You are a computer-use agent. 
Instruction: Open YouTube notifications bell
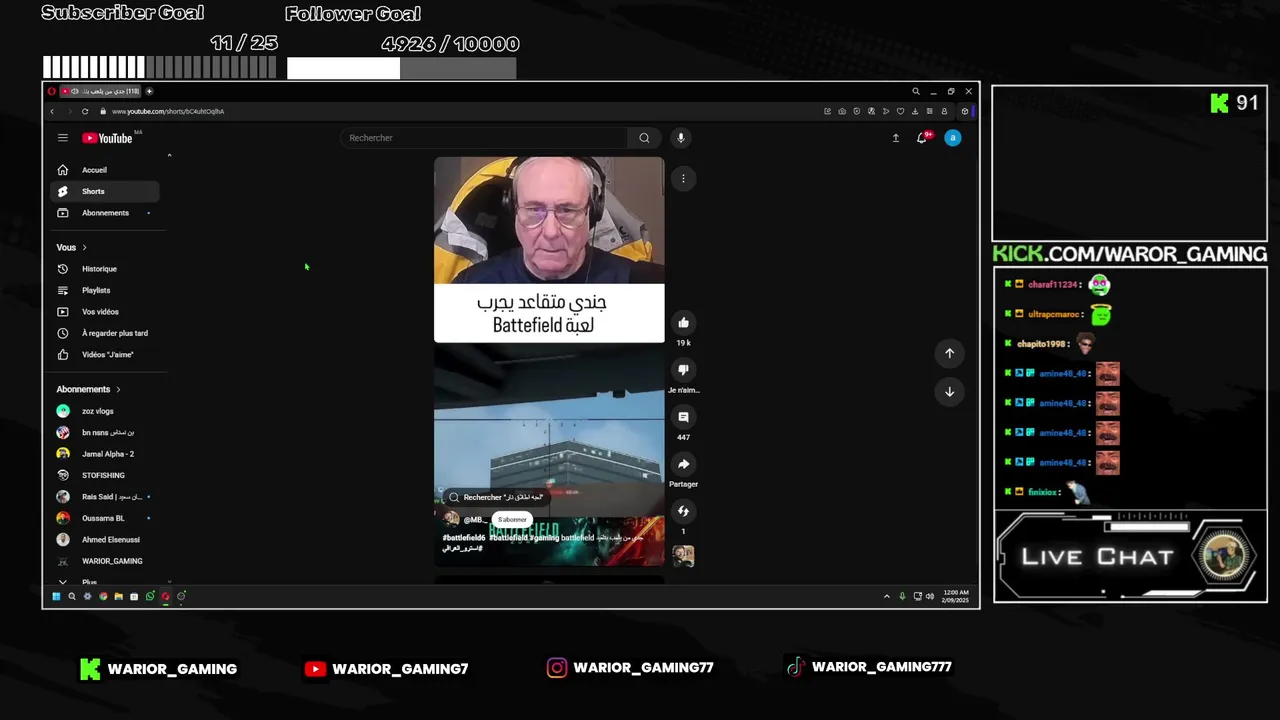(x=922, y=138)
